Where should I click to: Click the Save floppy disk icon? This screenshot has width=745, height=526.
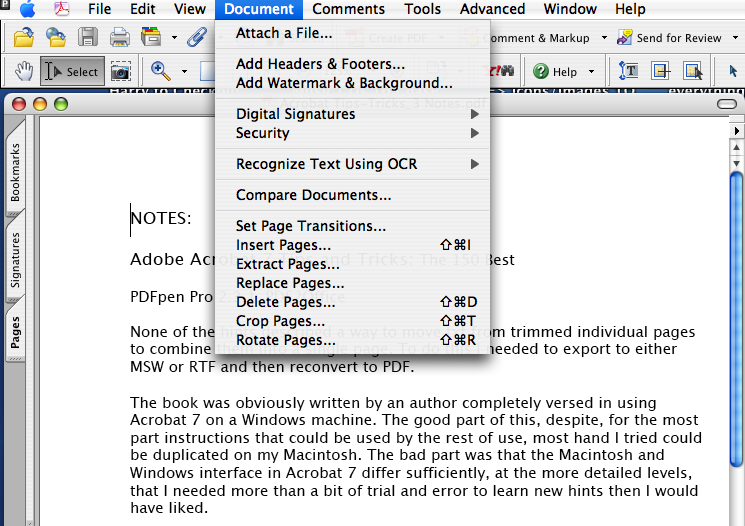pos(88,38)
